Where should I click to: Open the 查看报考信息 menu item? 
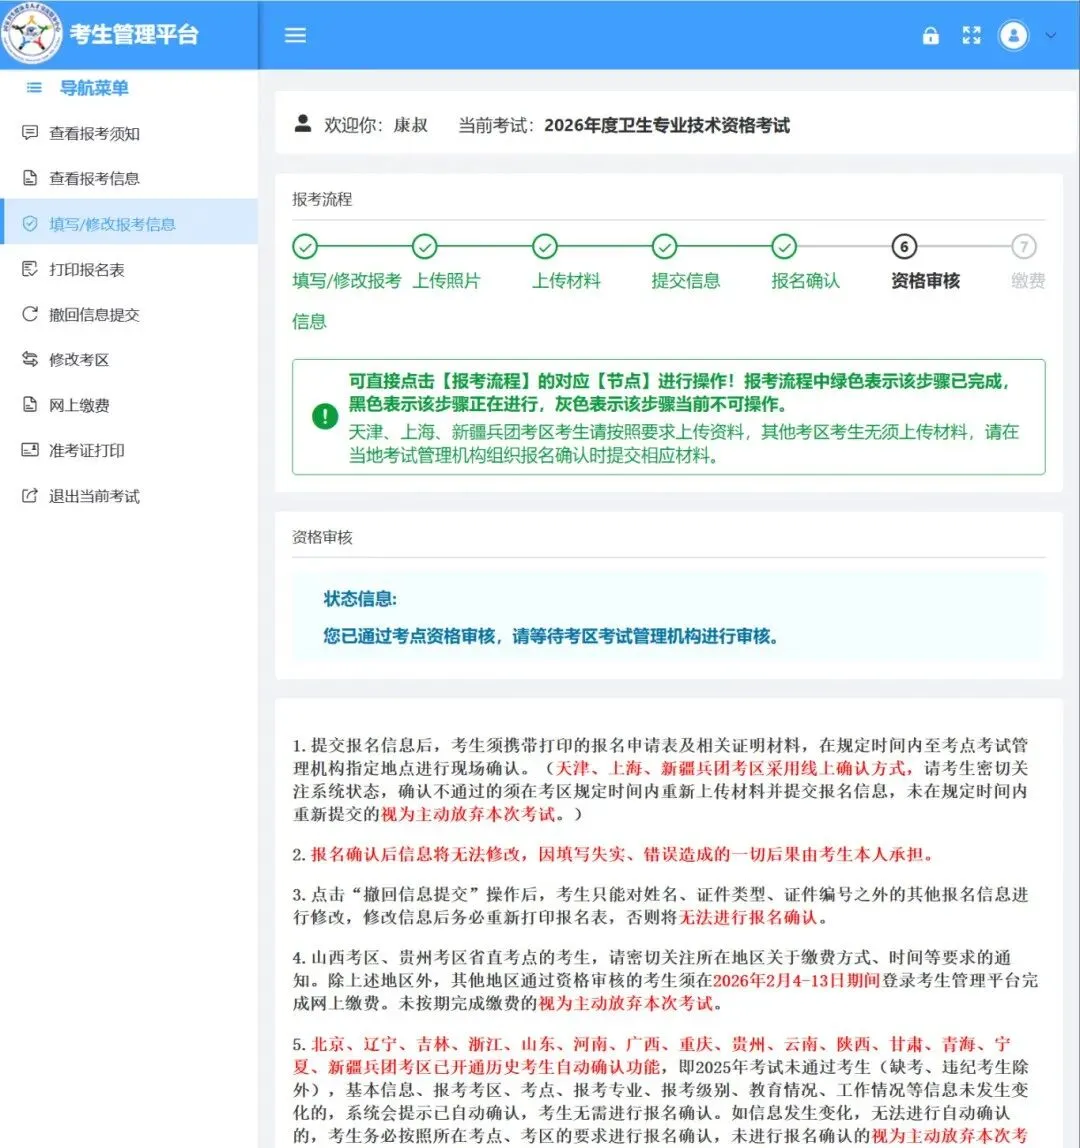pyautogui.click(x=129, y=179)
